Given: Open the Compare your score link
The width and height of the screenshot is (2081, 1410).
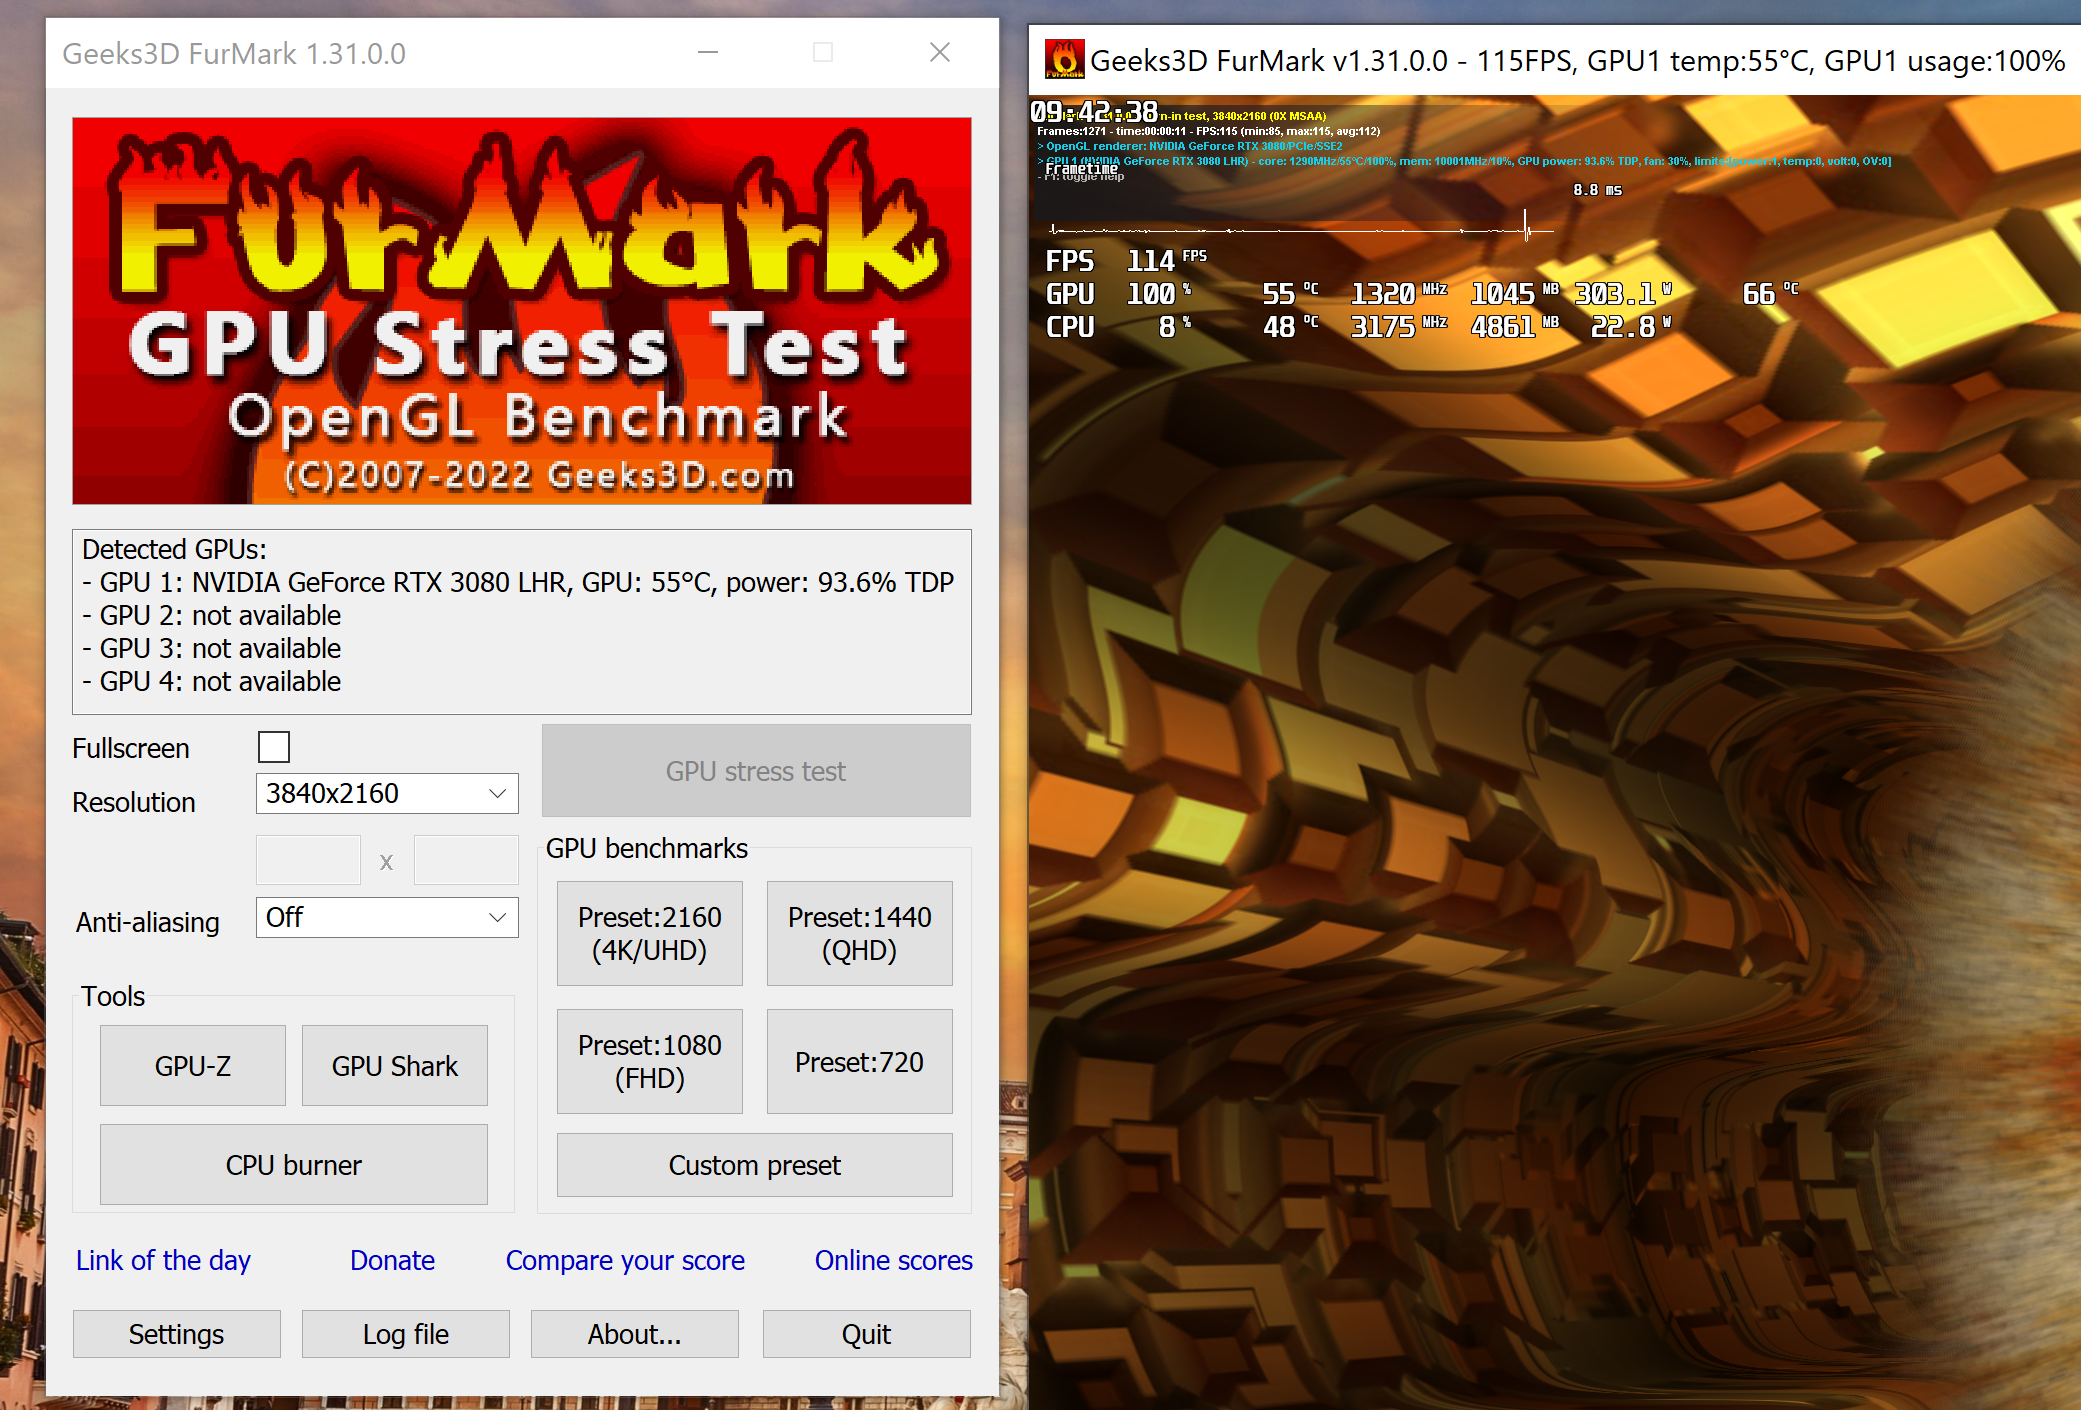Looking at the screenshot, I should click(625, 1260).
